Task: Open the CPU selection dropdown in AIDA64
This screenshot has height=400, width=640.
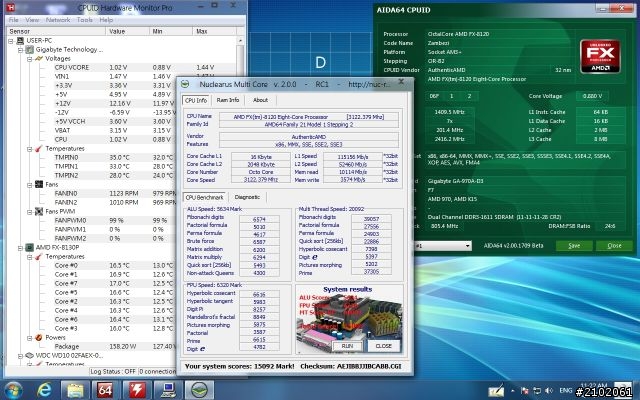Action: [467, 246]
